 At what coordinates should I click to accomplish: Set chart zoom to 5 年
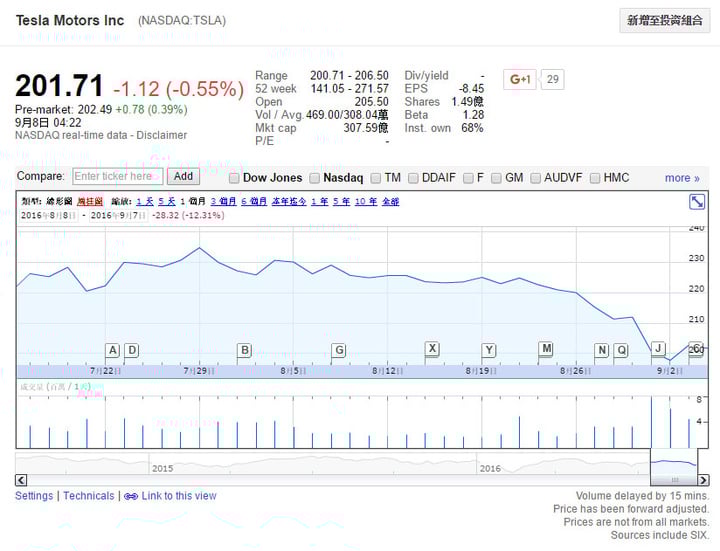[x=342, y=201]
